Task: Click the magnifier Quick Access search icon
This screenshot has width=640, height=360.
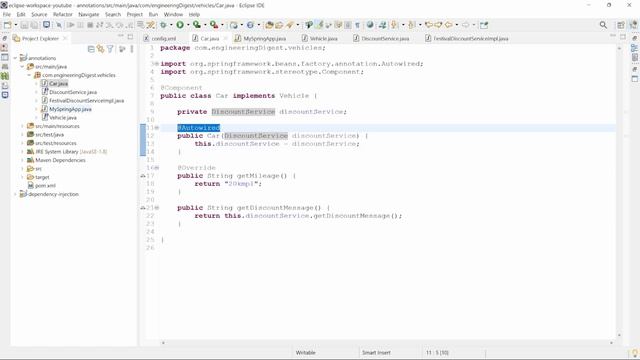Action: (603, 25)
